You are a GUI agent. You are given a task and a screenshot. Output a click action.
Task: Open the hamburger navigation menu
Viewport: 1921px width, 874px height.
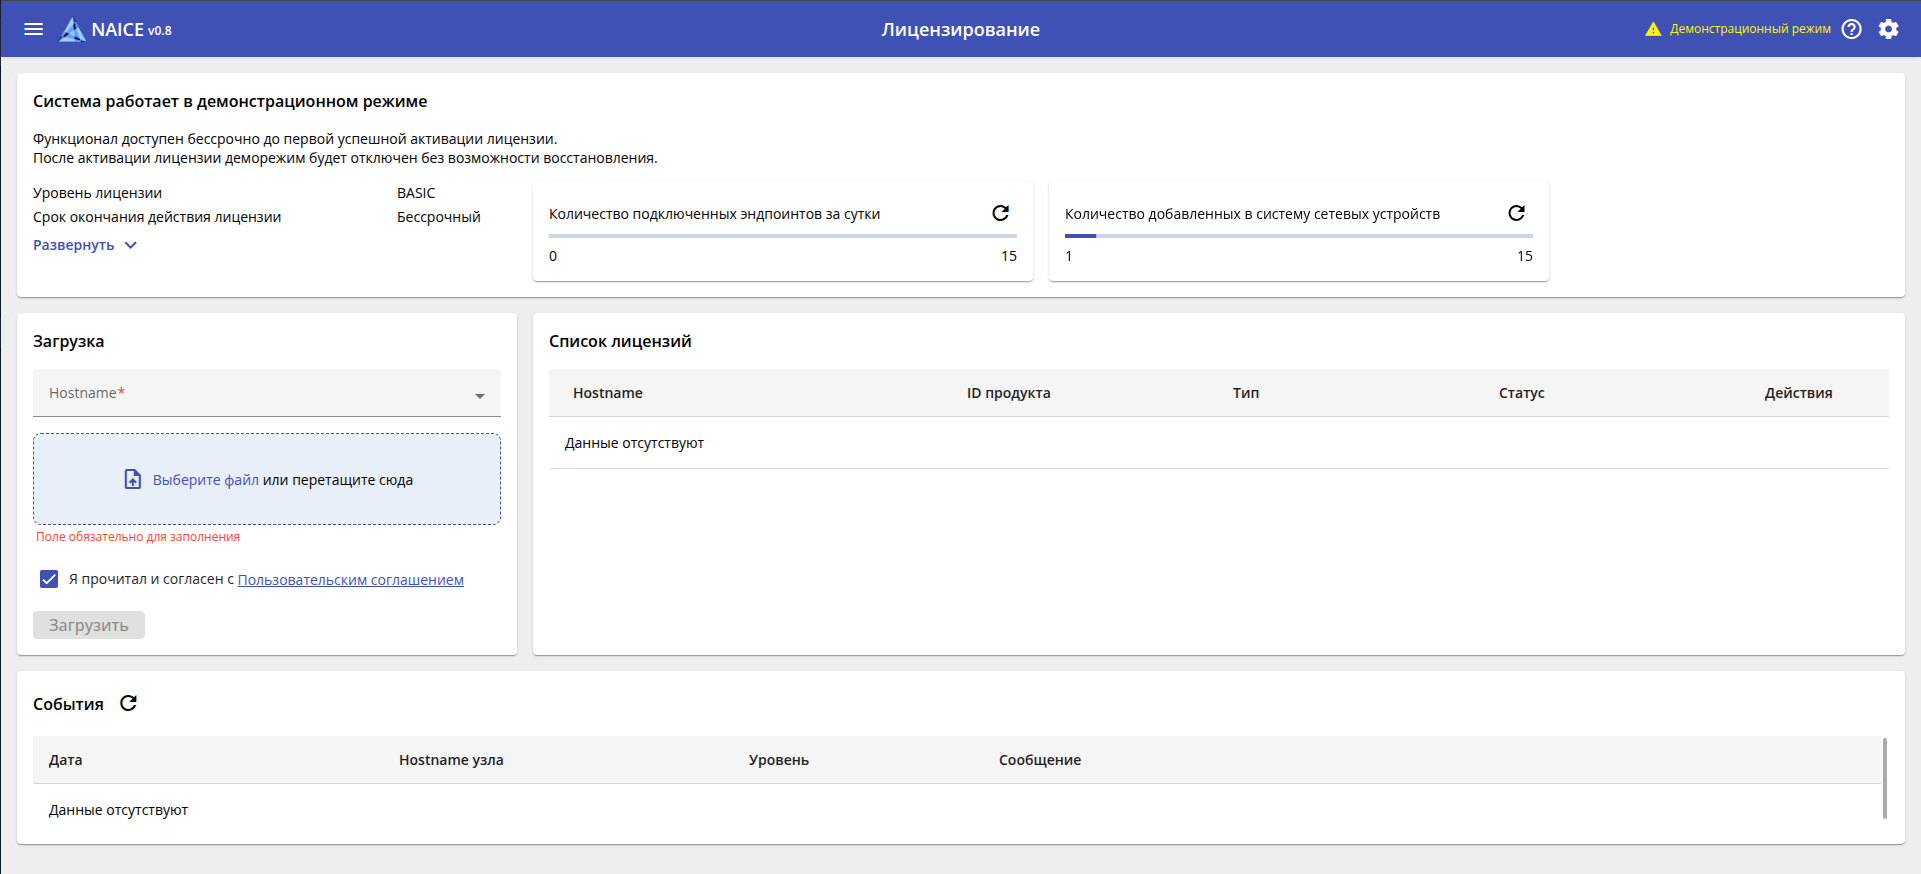coord(33,29)
